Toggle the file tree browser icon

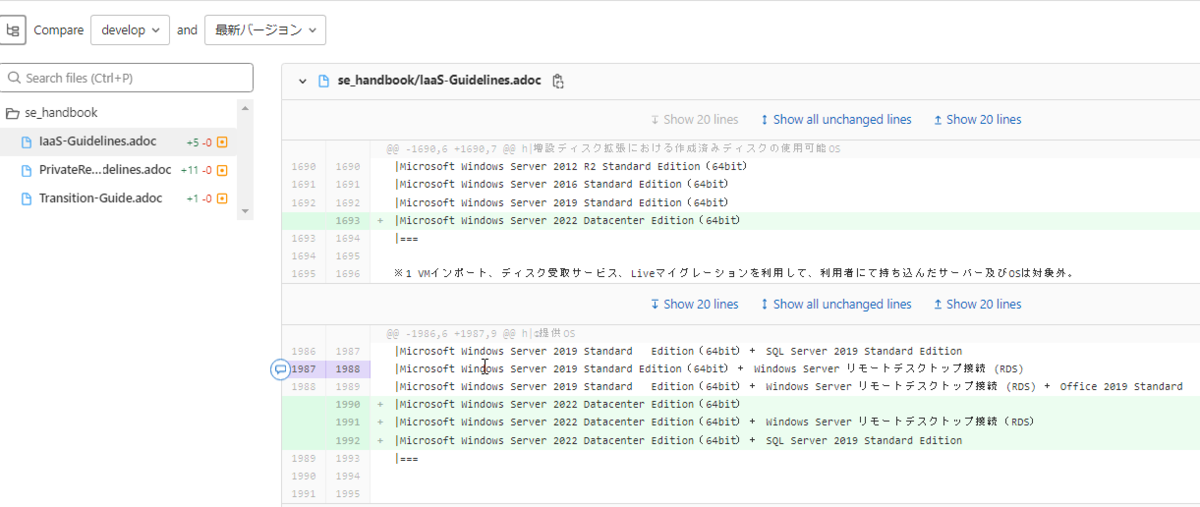pyautogui.click(x=13, y=30)
